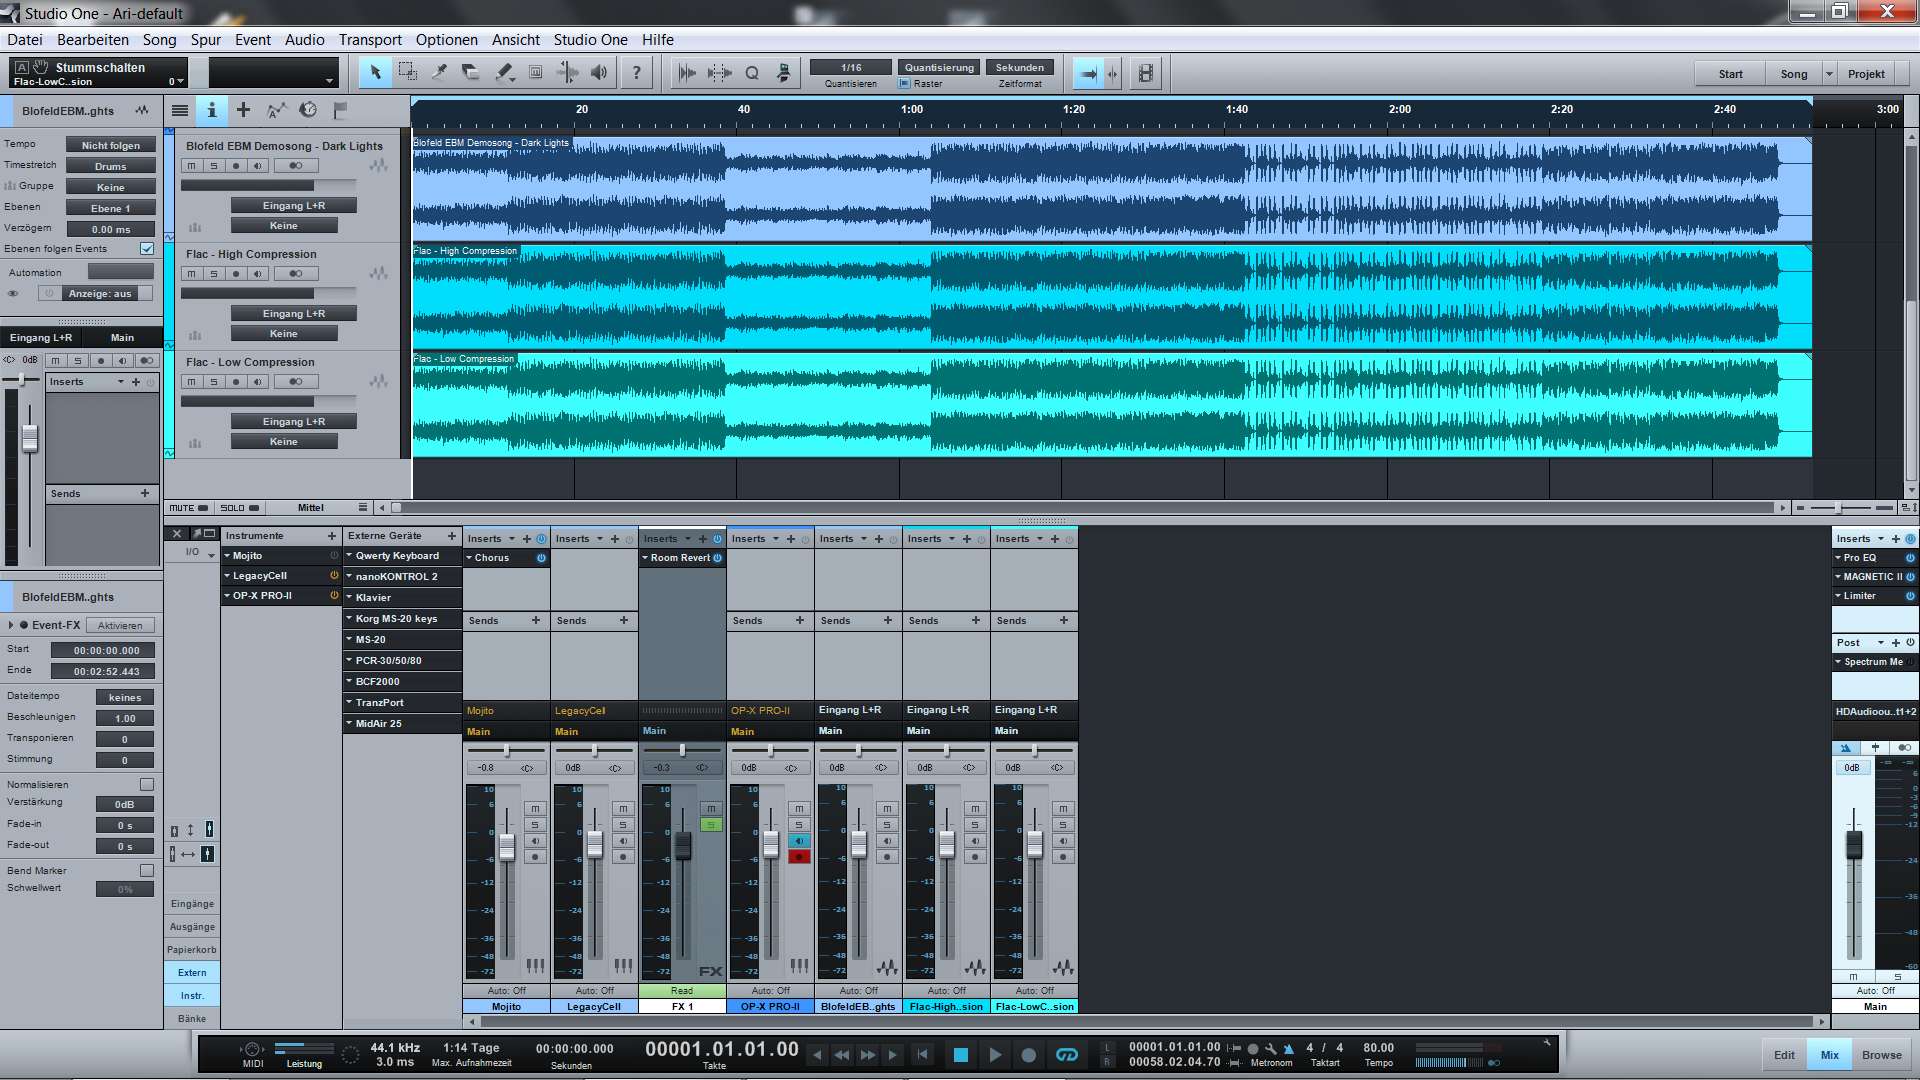Click the Quantisierung button
This screenshot has height=1080, width=1920.
(x=939, y=67)
